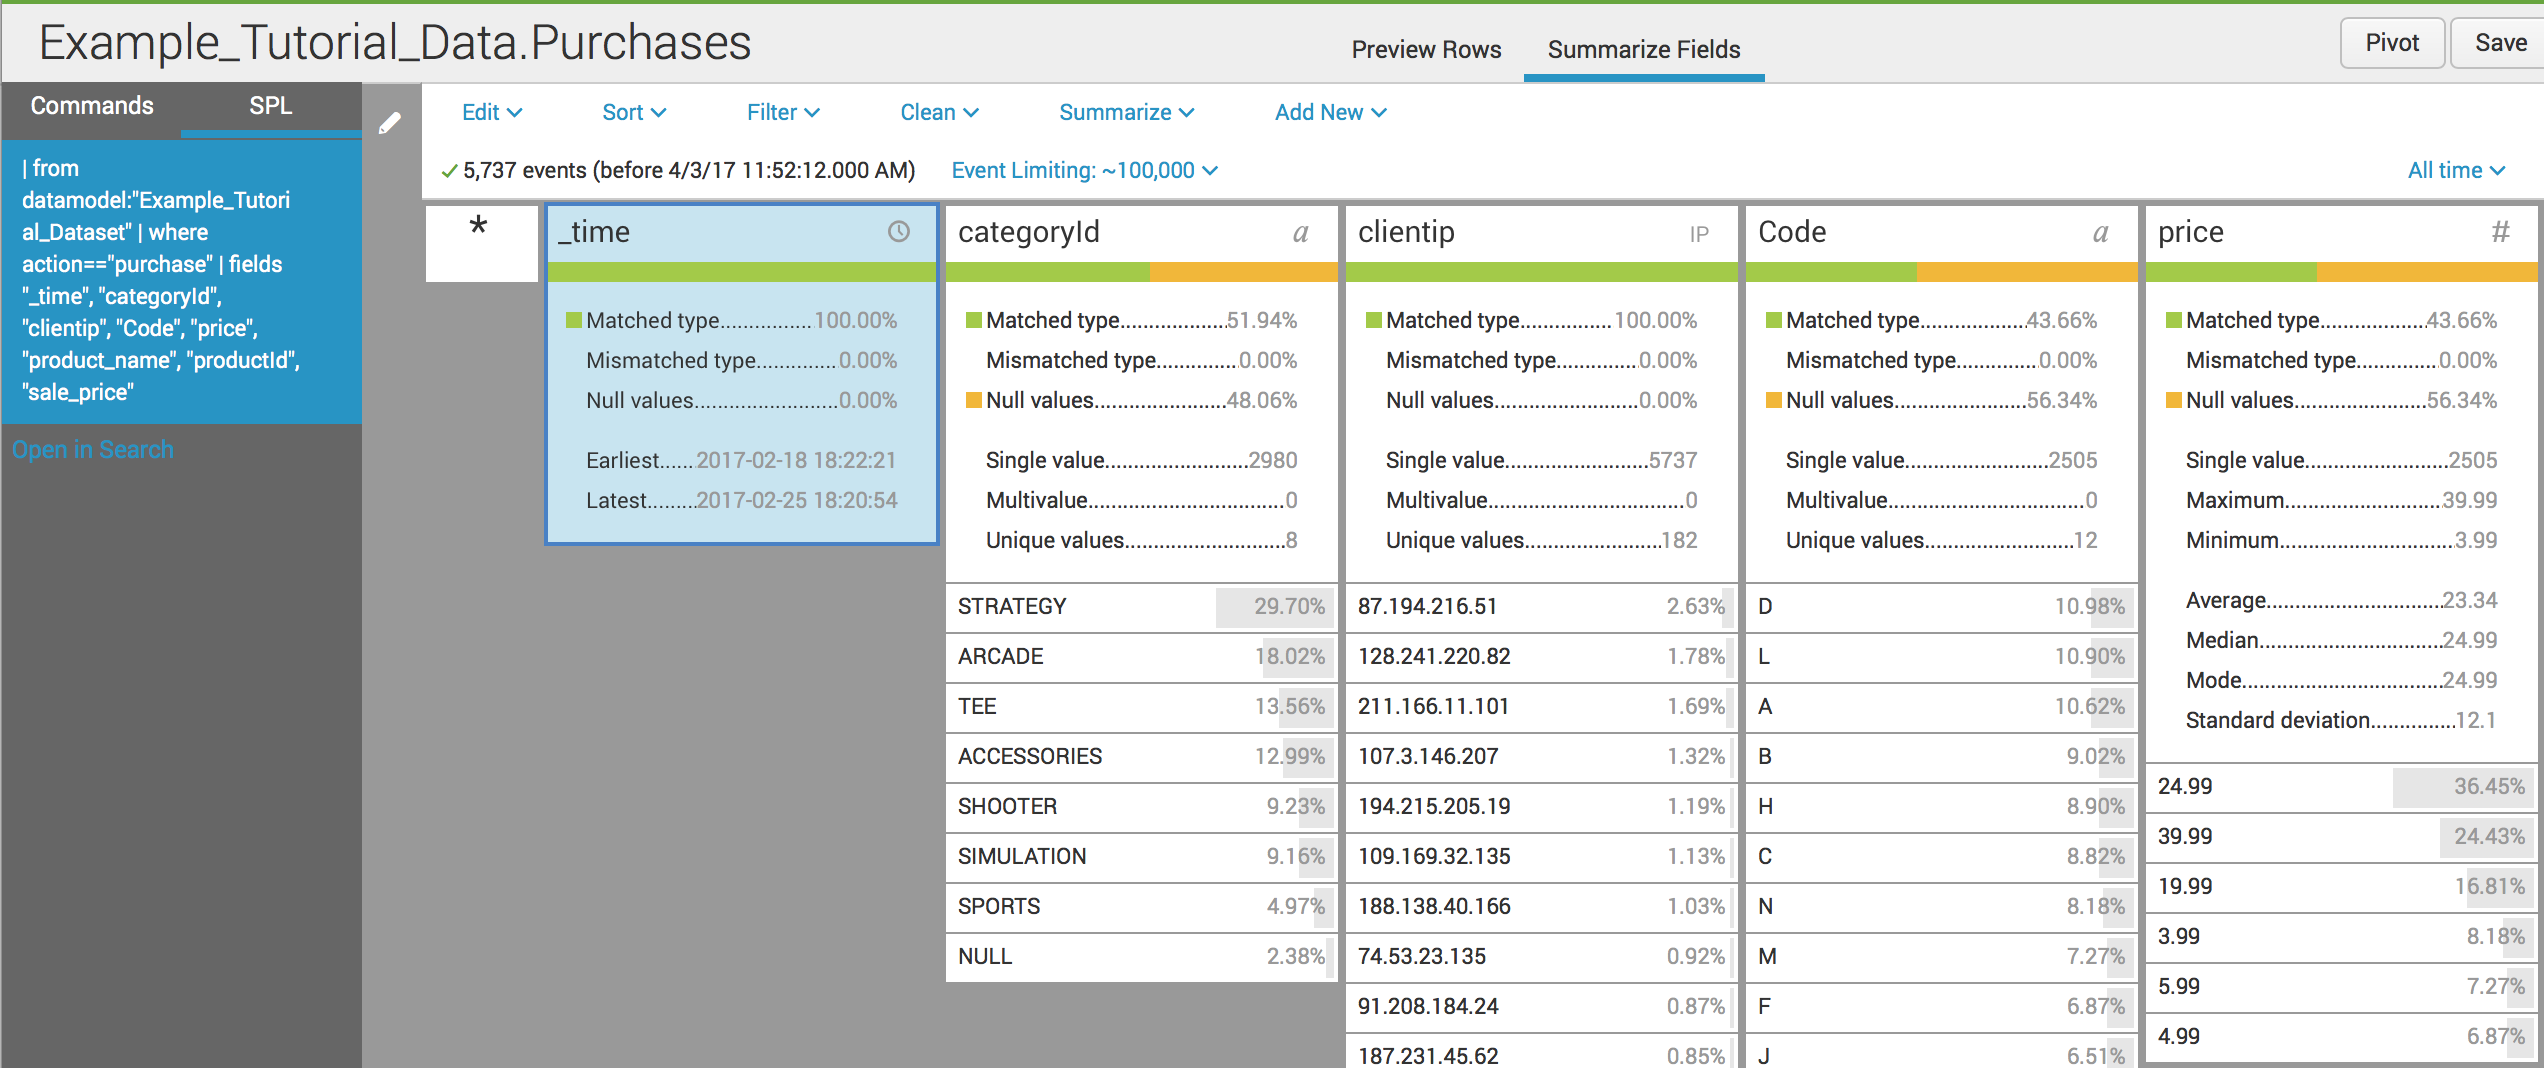Select the asterisk all-fields column
Image resolution: width=2544 pixels, height=1068 pixels.
(481, 243)
